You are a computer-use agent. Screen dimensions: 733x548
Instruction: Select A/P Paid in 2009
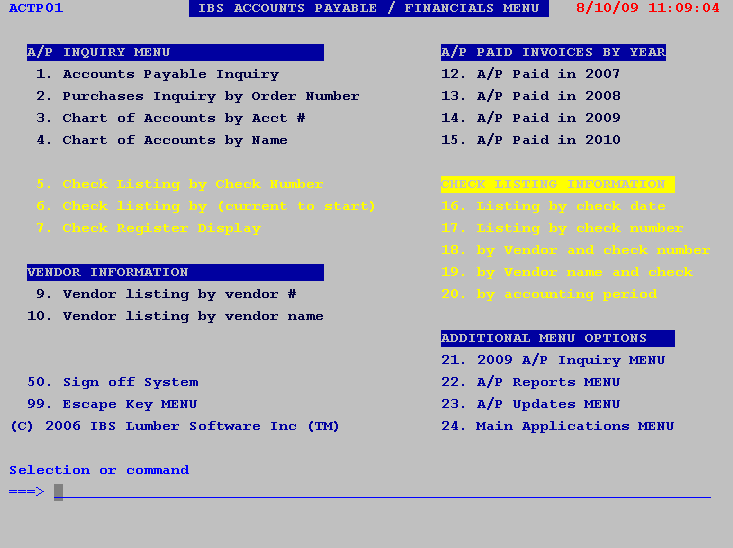(x=531, y=118)
